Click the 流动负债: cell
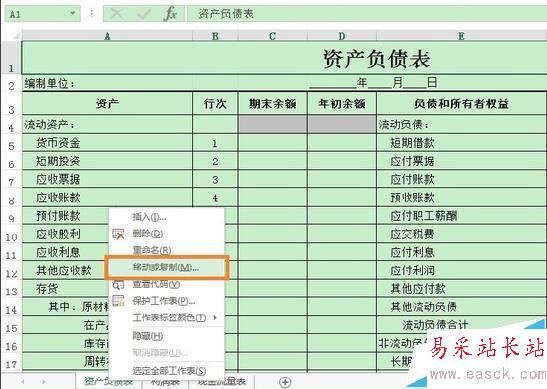This screenshot has width=547, height=389. (462, 125)
